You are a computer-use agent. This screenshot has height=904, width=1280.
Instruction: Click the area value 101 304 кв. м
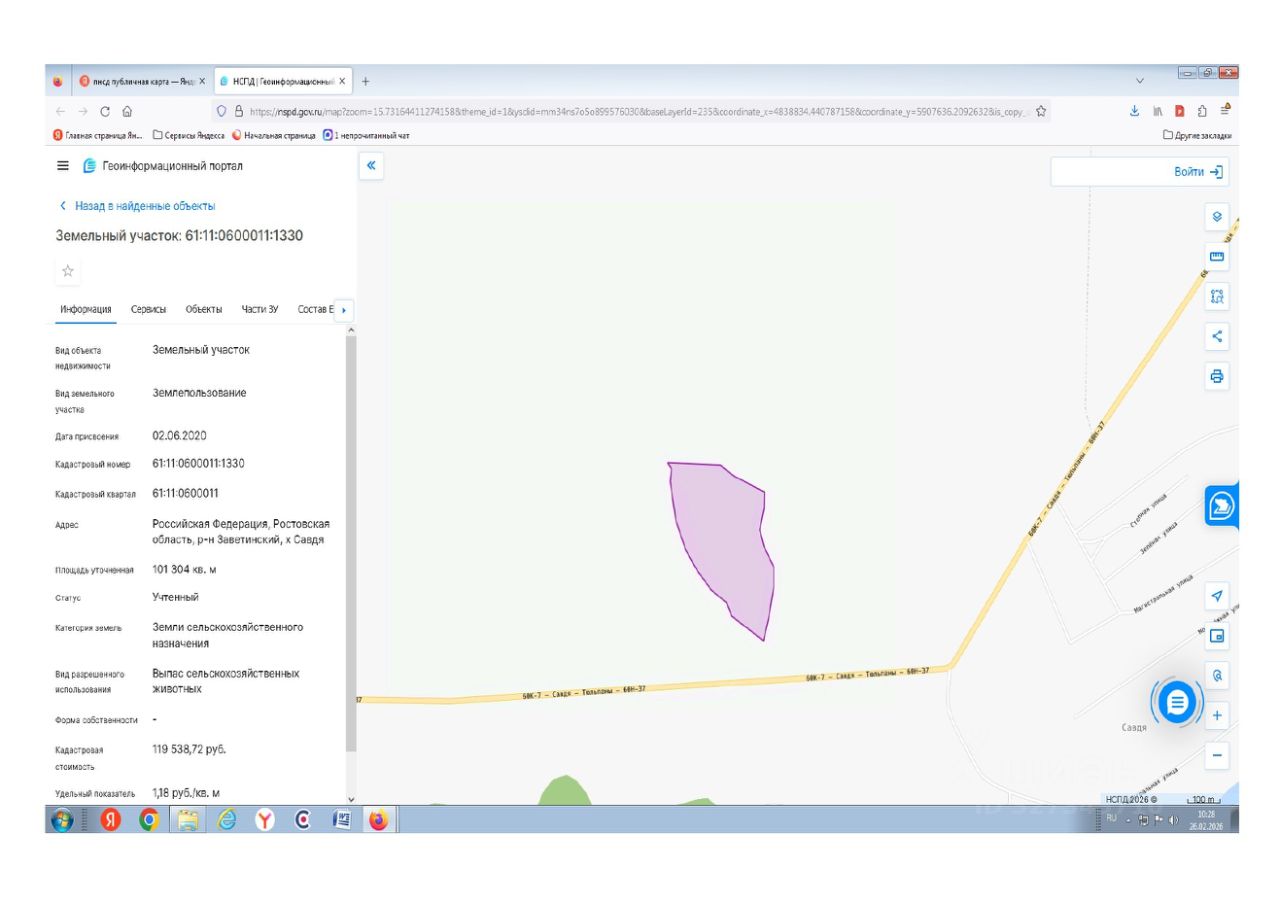point(184,570)
